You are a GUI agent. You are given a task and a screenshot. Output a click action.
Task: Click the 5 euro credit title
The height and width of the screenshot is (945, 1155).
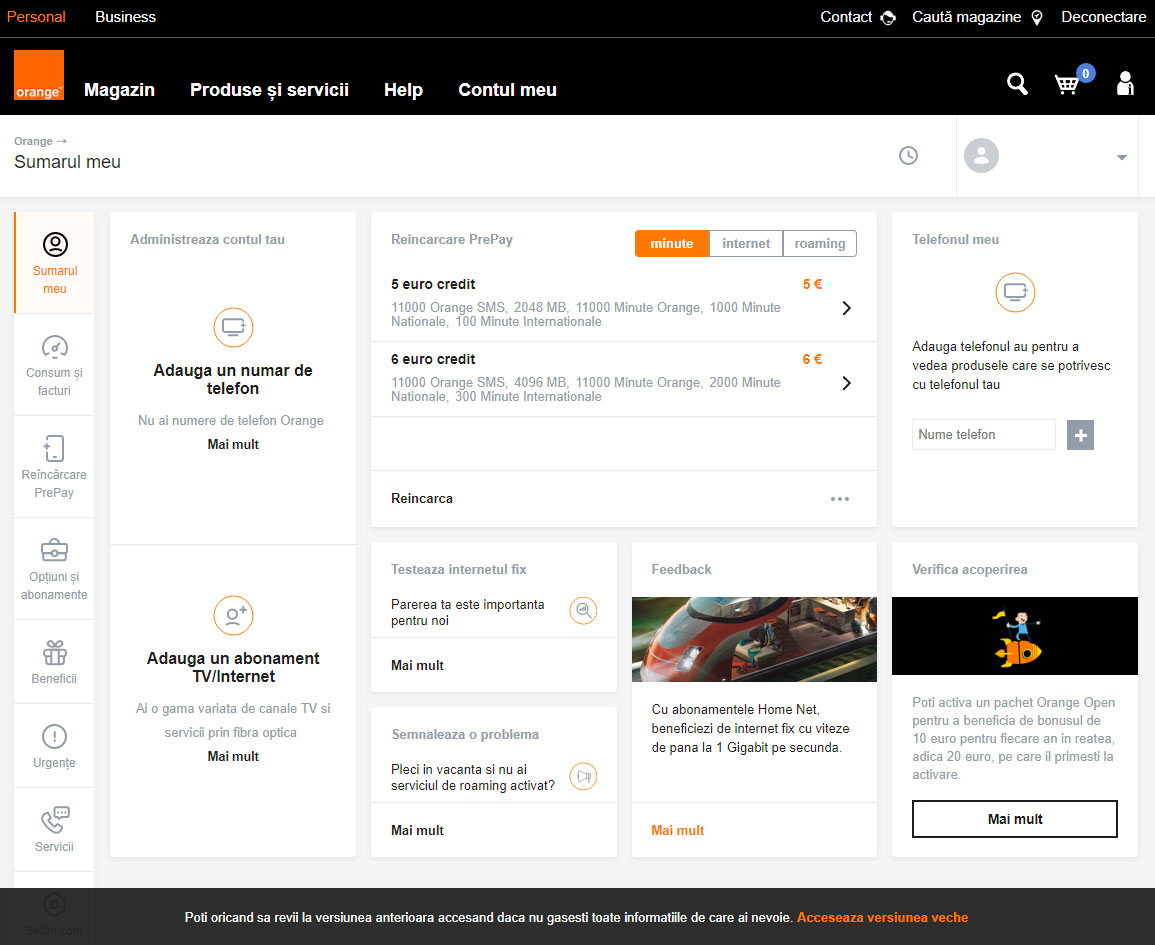click(x=433, y=284)
